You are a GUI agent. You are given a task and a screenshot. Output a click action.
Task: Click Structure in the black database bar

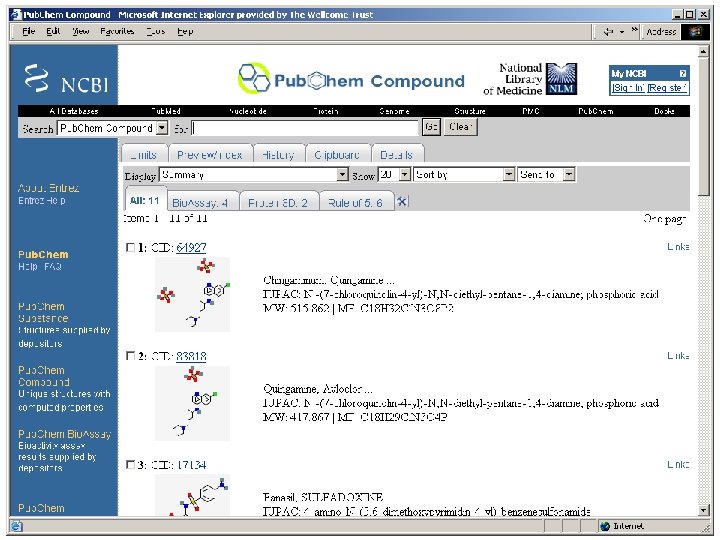click(x=470, y=111)
